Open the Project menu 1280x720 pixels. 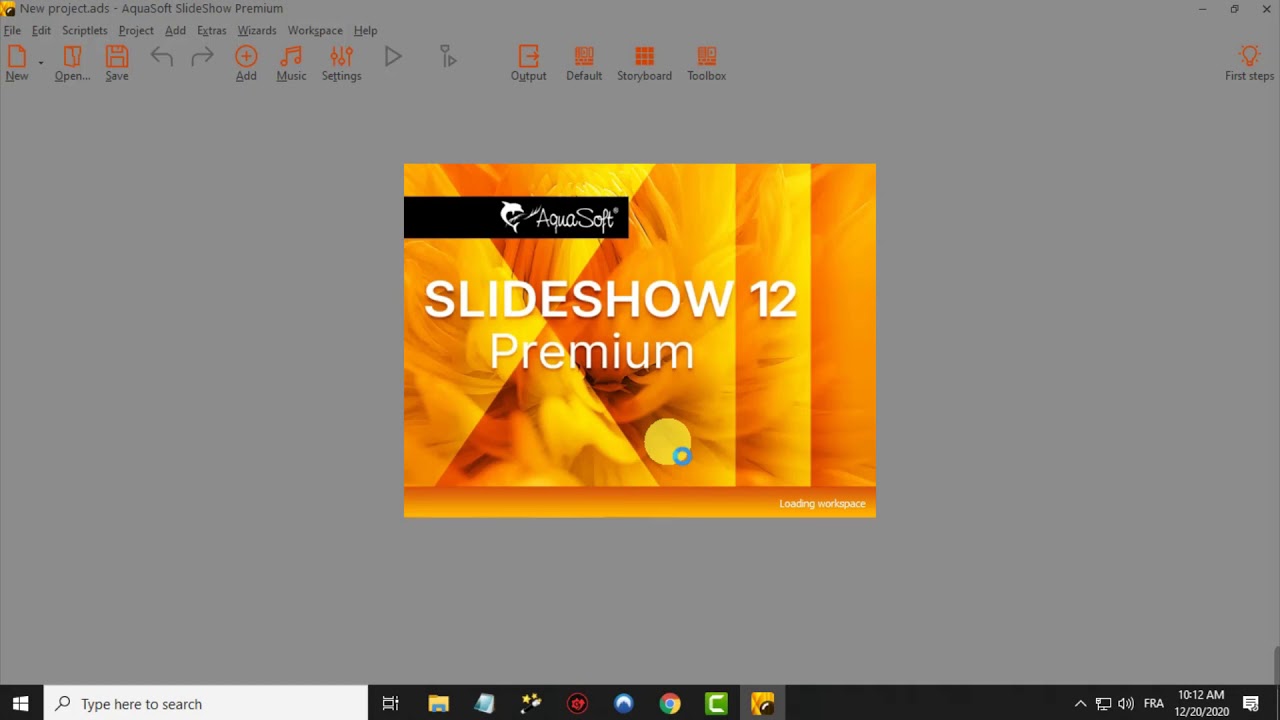(136, 30)
